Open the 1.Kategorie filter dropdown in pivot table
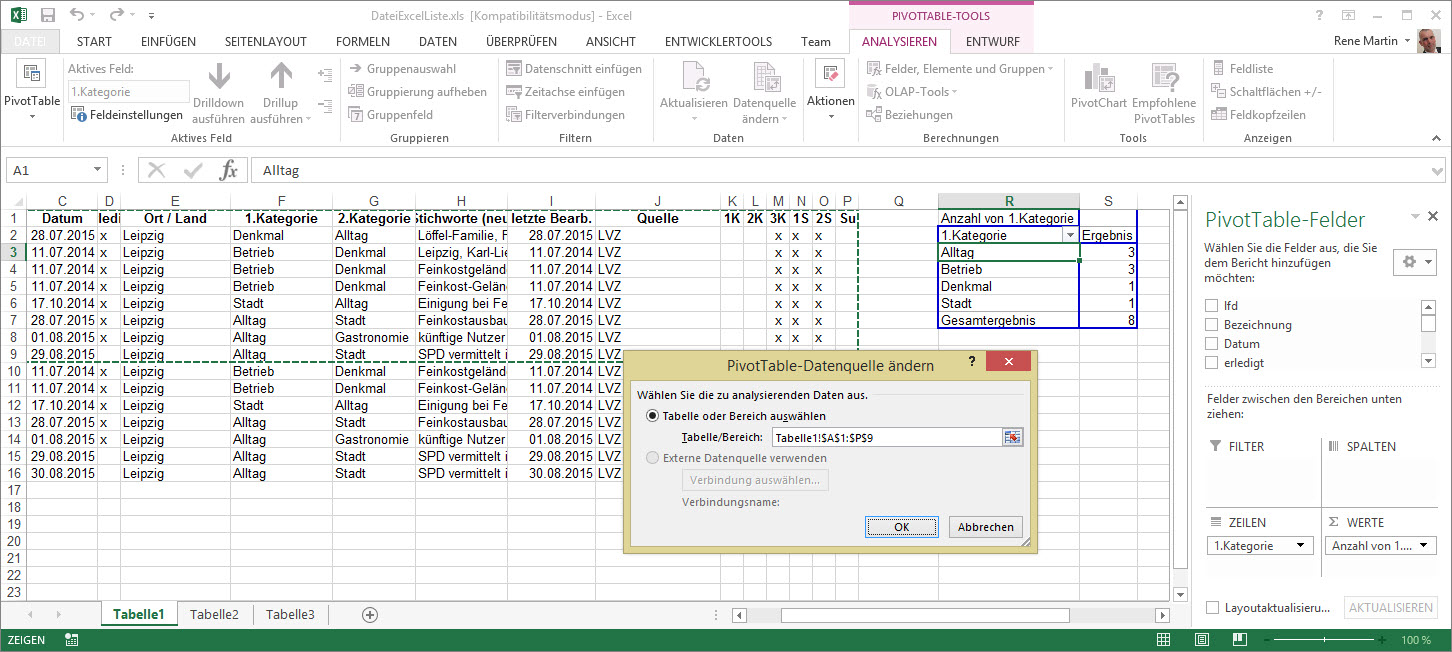1452x652 pixels. click(1070, 236)
